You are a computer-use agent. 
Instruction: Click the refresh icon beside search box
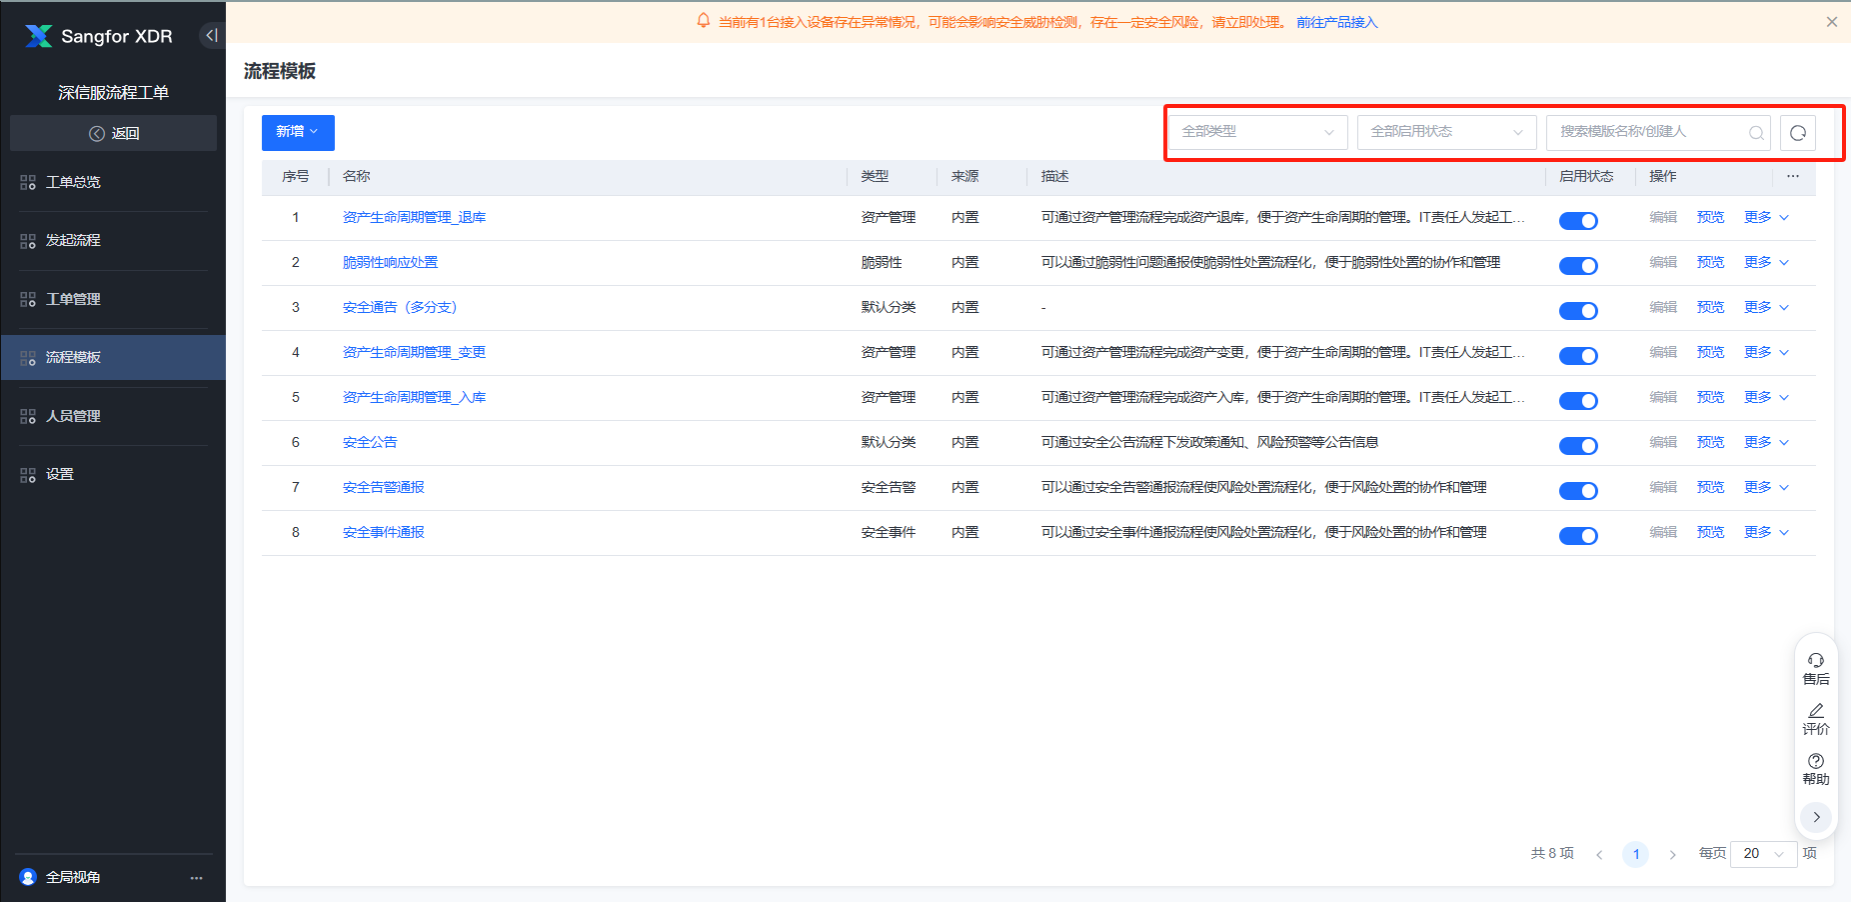pos(1797,133)
